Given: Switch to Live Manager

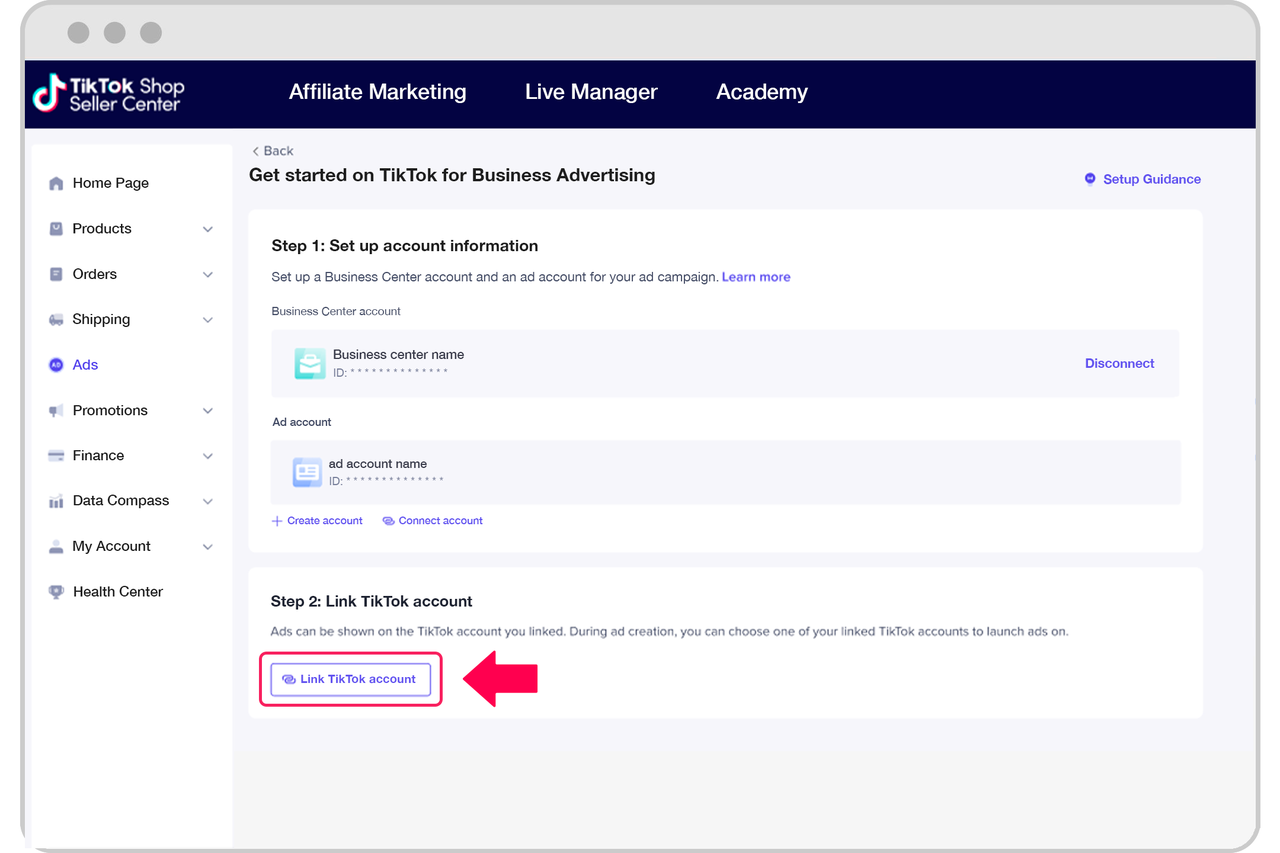Looking at the screenshot, I should point(591,92).
